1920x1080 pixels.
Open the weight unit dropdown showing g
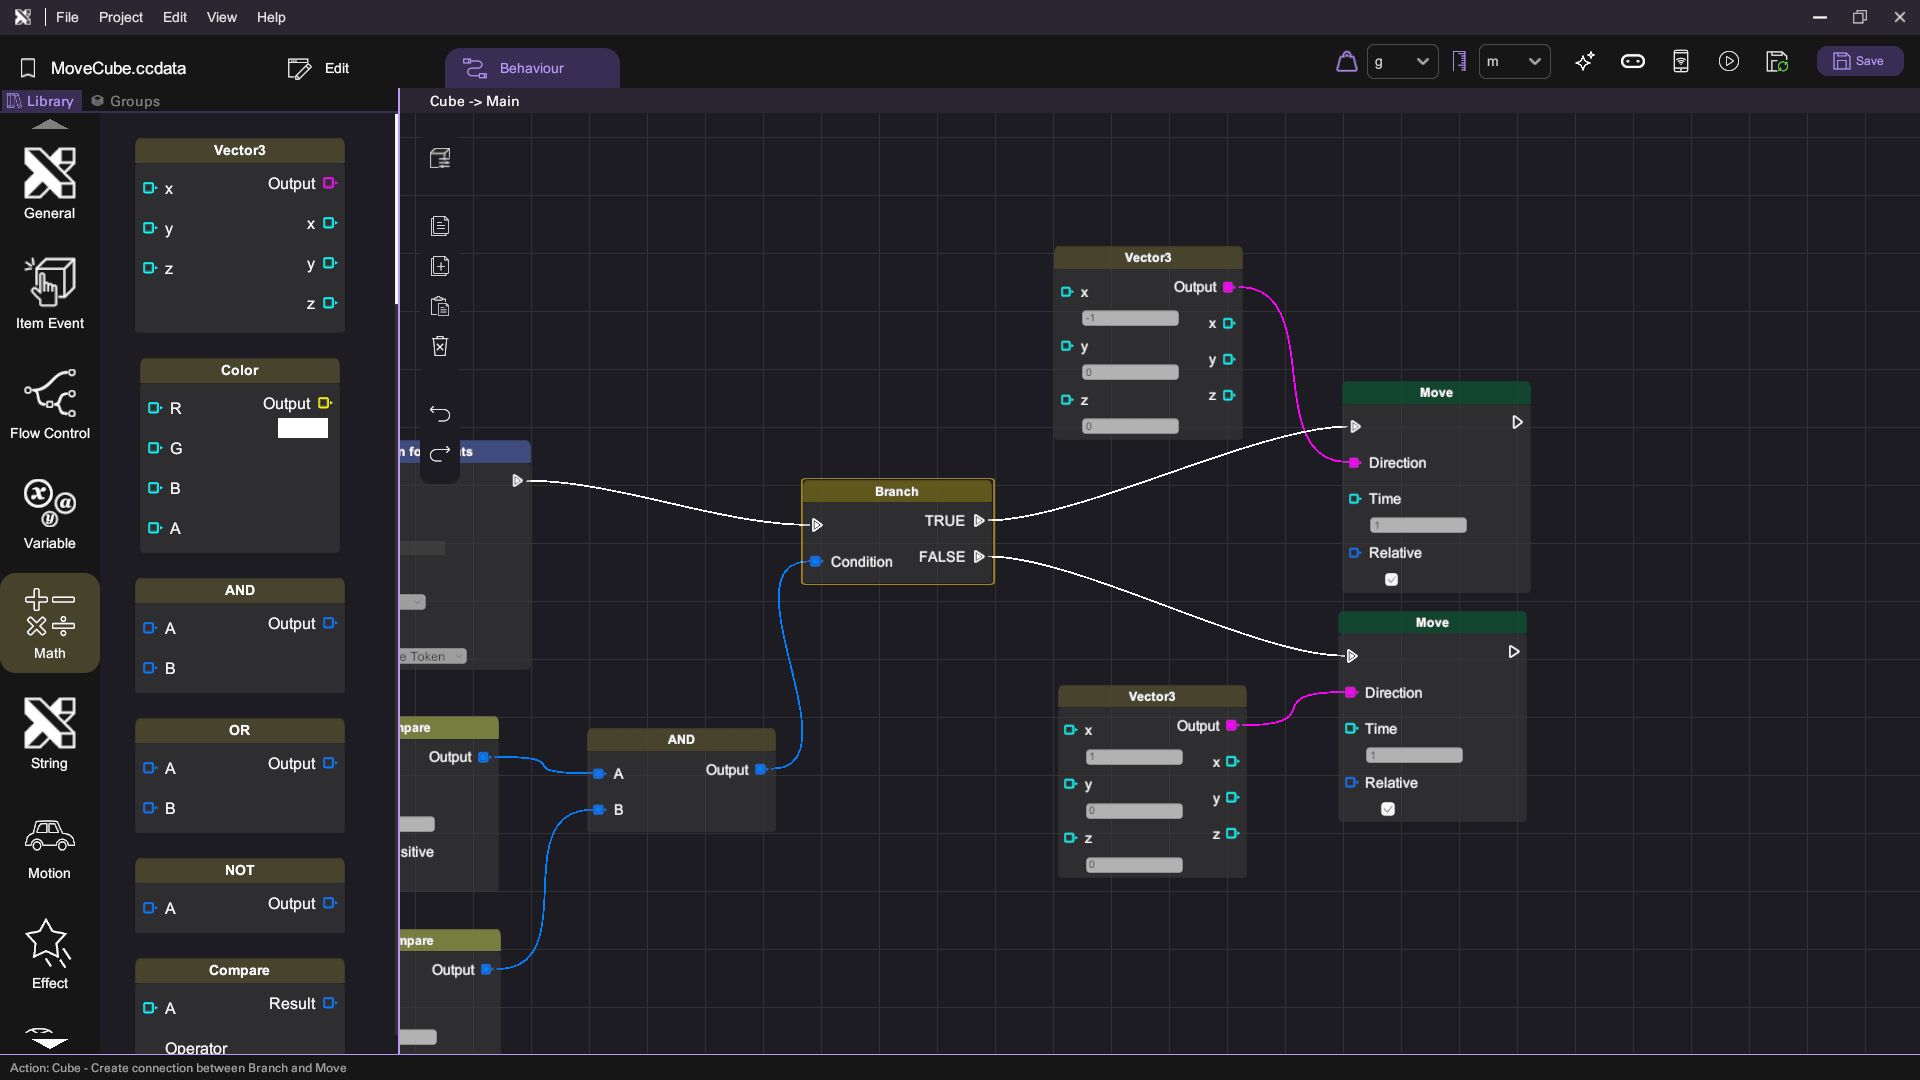pyautogui.click(x=1402, y=62)
